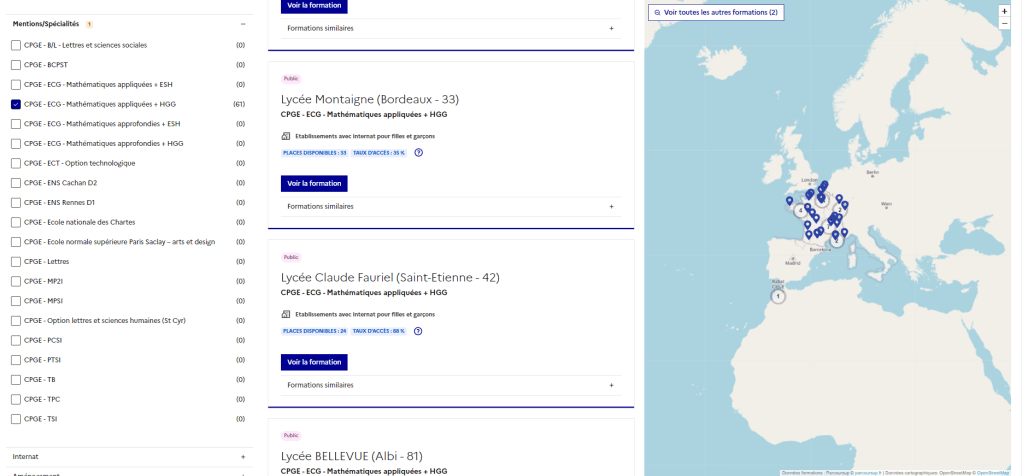1022x476 pixels.
Task: Open the OpenStreetMap attribution link
Action: [x=992, y=472]
